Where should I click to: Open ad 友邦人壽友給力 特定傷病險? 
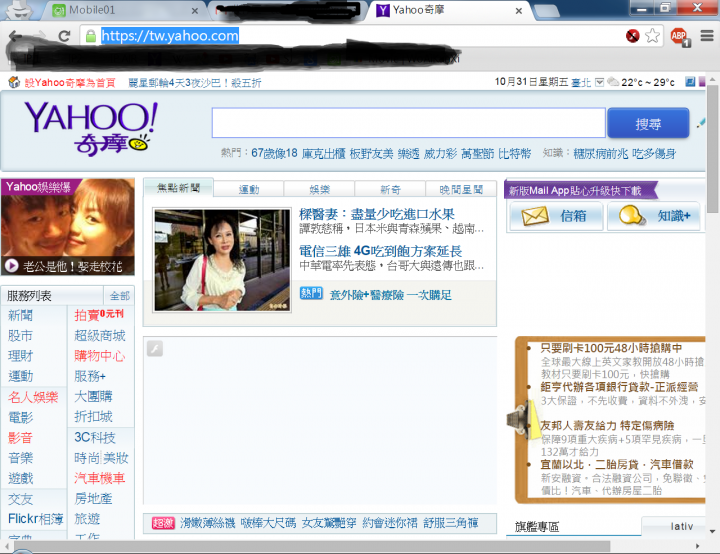pyautogui.click(x=607, y=425)
